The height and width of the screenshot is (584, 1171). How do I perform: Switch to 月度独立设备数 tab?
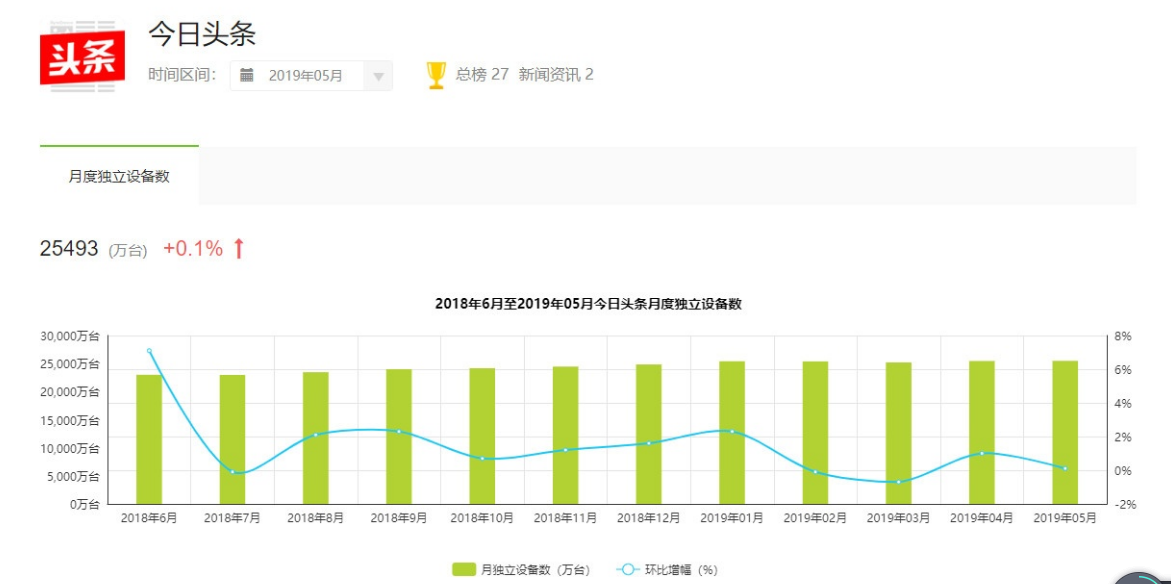(x=119, y=176)
